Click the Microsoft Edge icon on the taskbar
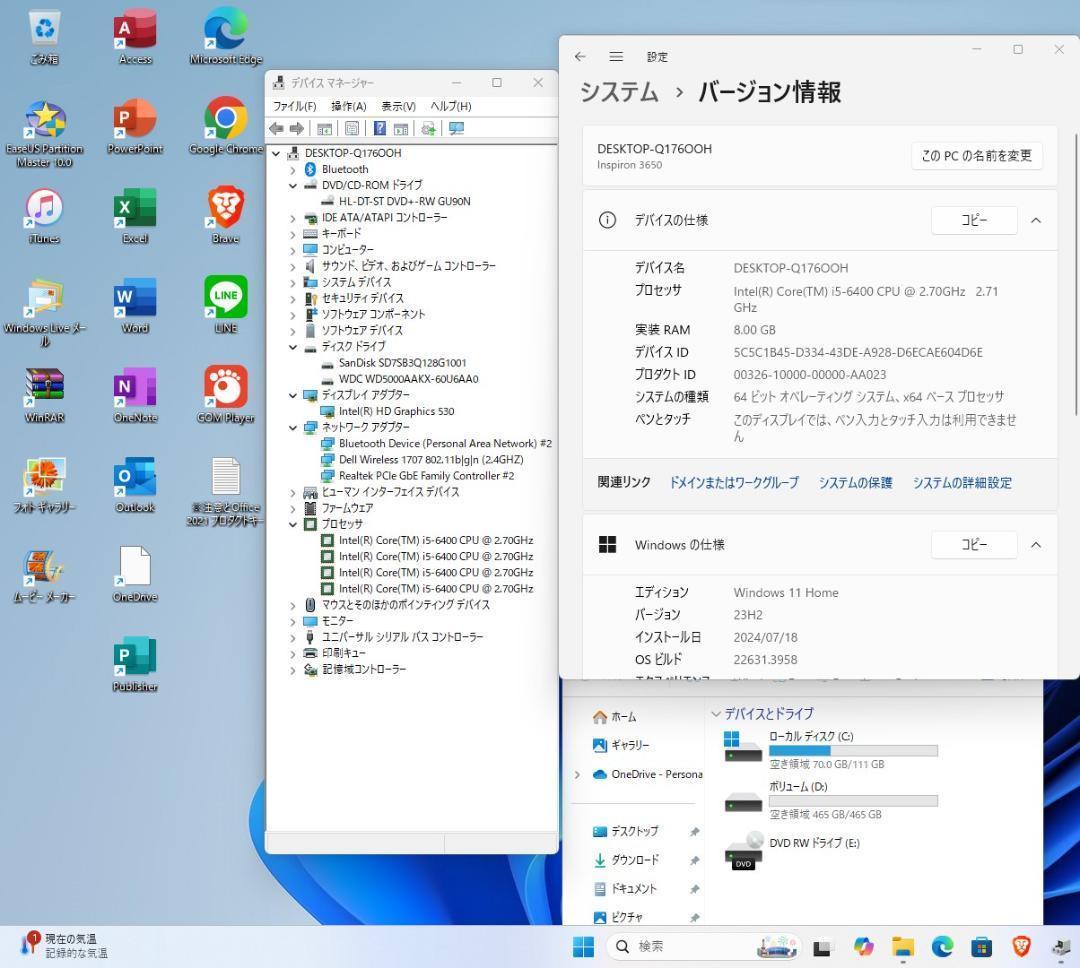 (940, 946)
